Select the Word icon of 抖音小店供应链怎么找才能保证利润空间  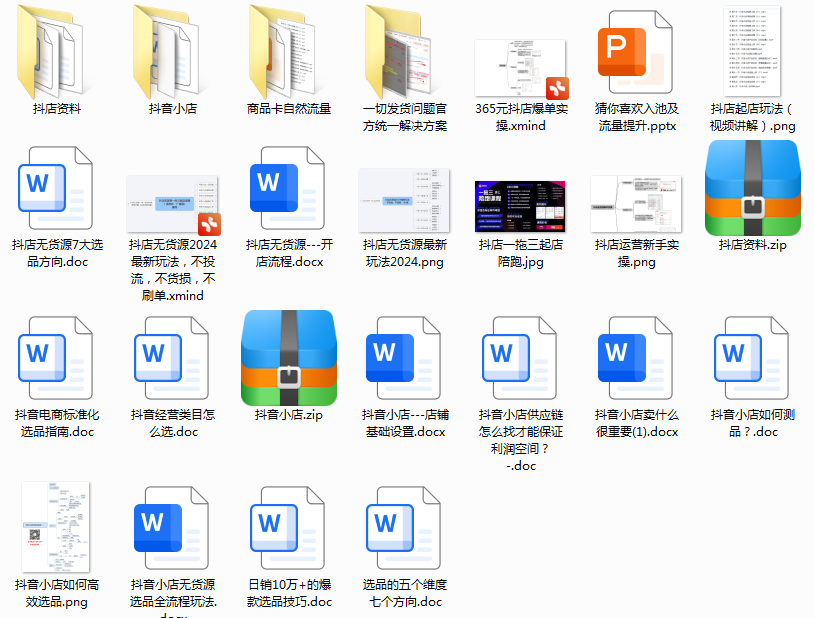pyautogui.click(x=520, y=358)
